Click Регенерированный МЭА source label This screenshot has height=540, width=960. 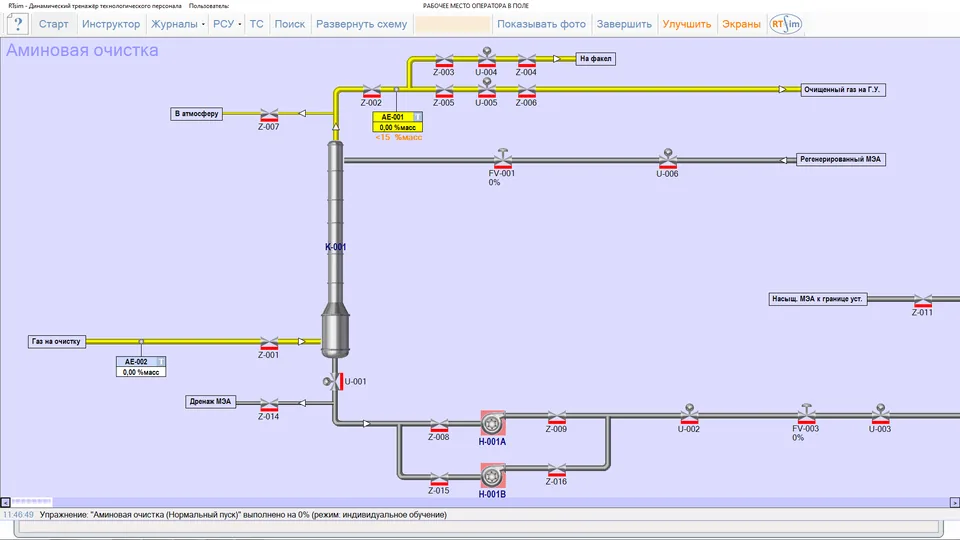coord(841,159)
